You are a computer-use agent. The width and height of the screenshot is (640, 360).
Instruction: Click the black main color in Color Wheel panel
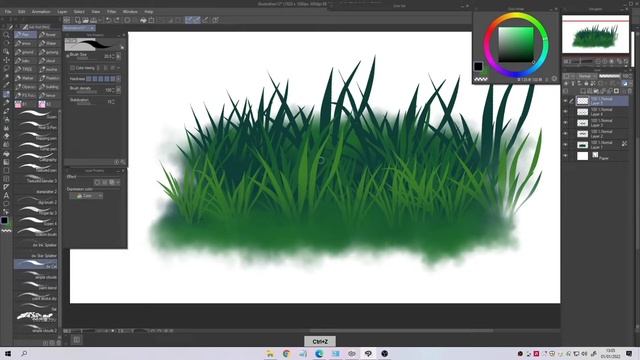pyautogui.click(x=478, y=66)
